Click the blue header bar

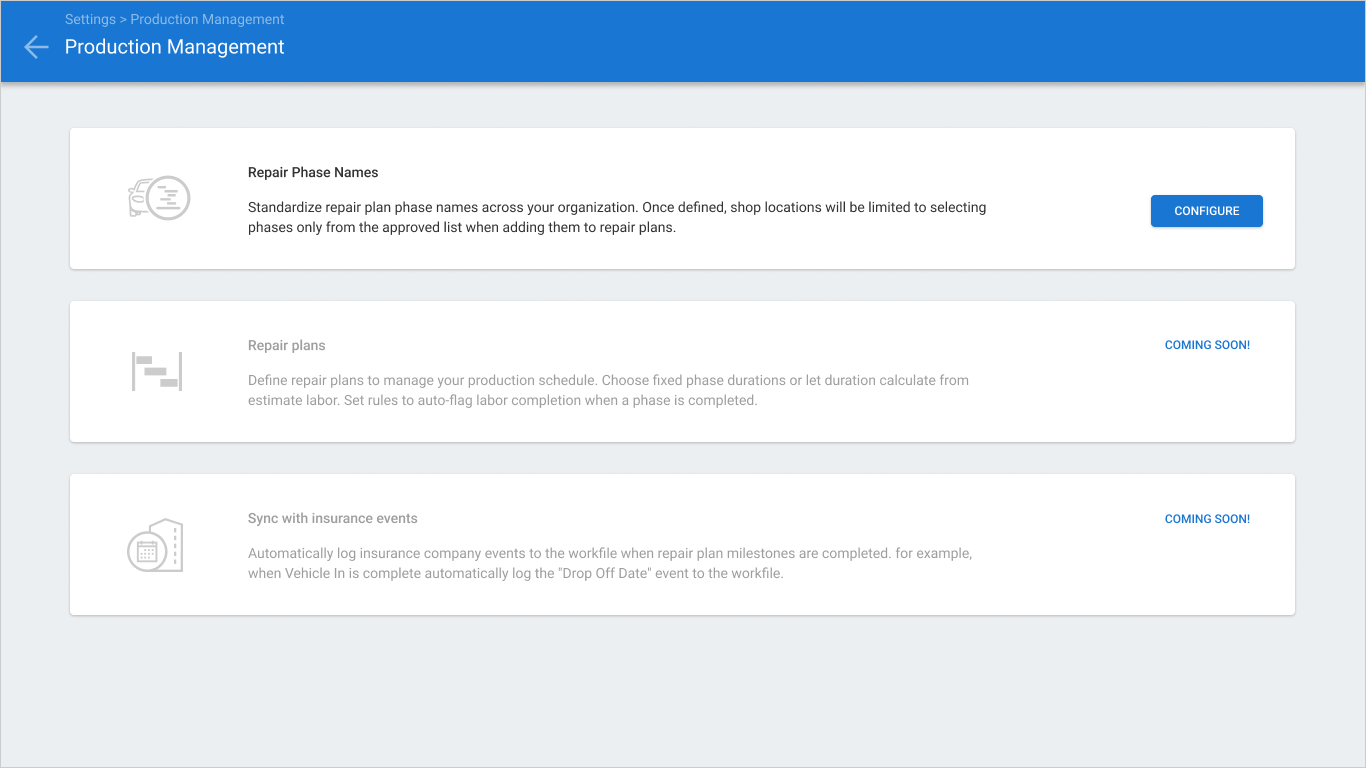click(800, 41)
